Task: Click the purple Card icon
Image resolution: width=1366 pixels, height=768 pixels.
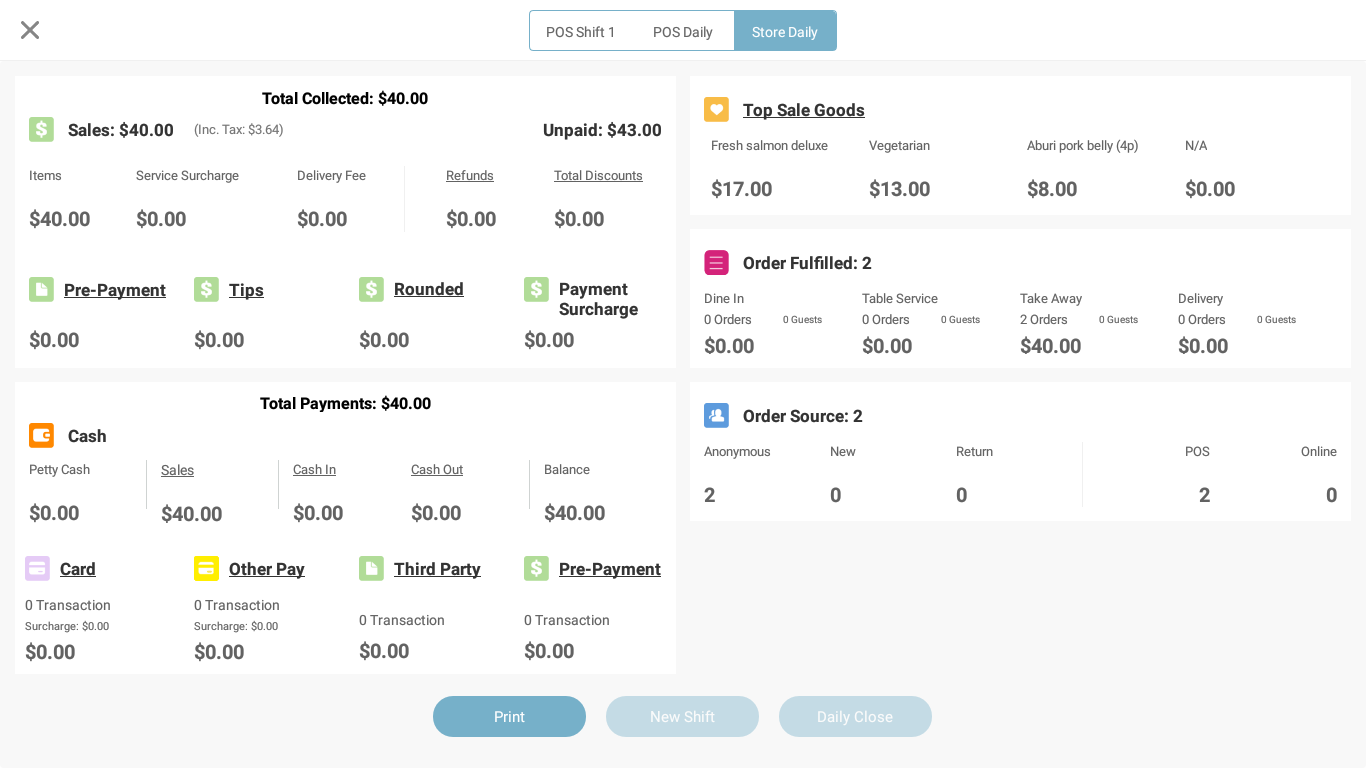Action: [37, 568]
